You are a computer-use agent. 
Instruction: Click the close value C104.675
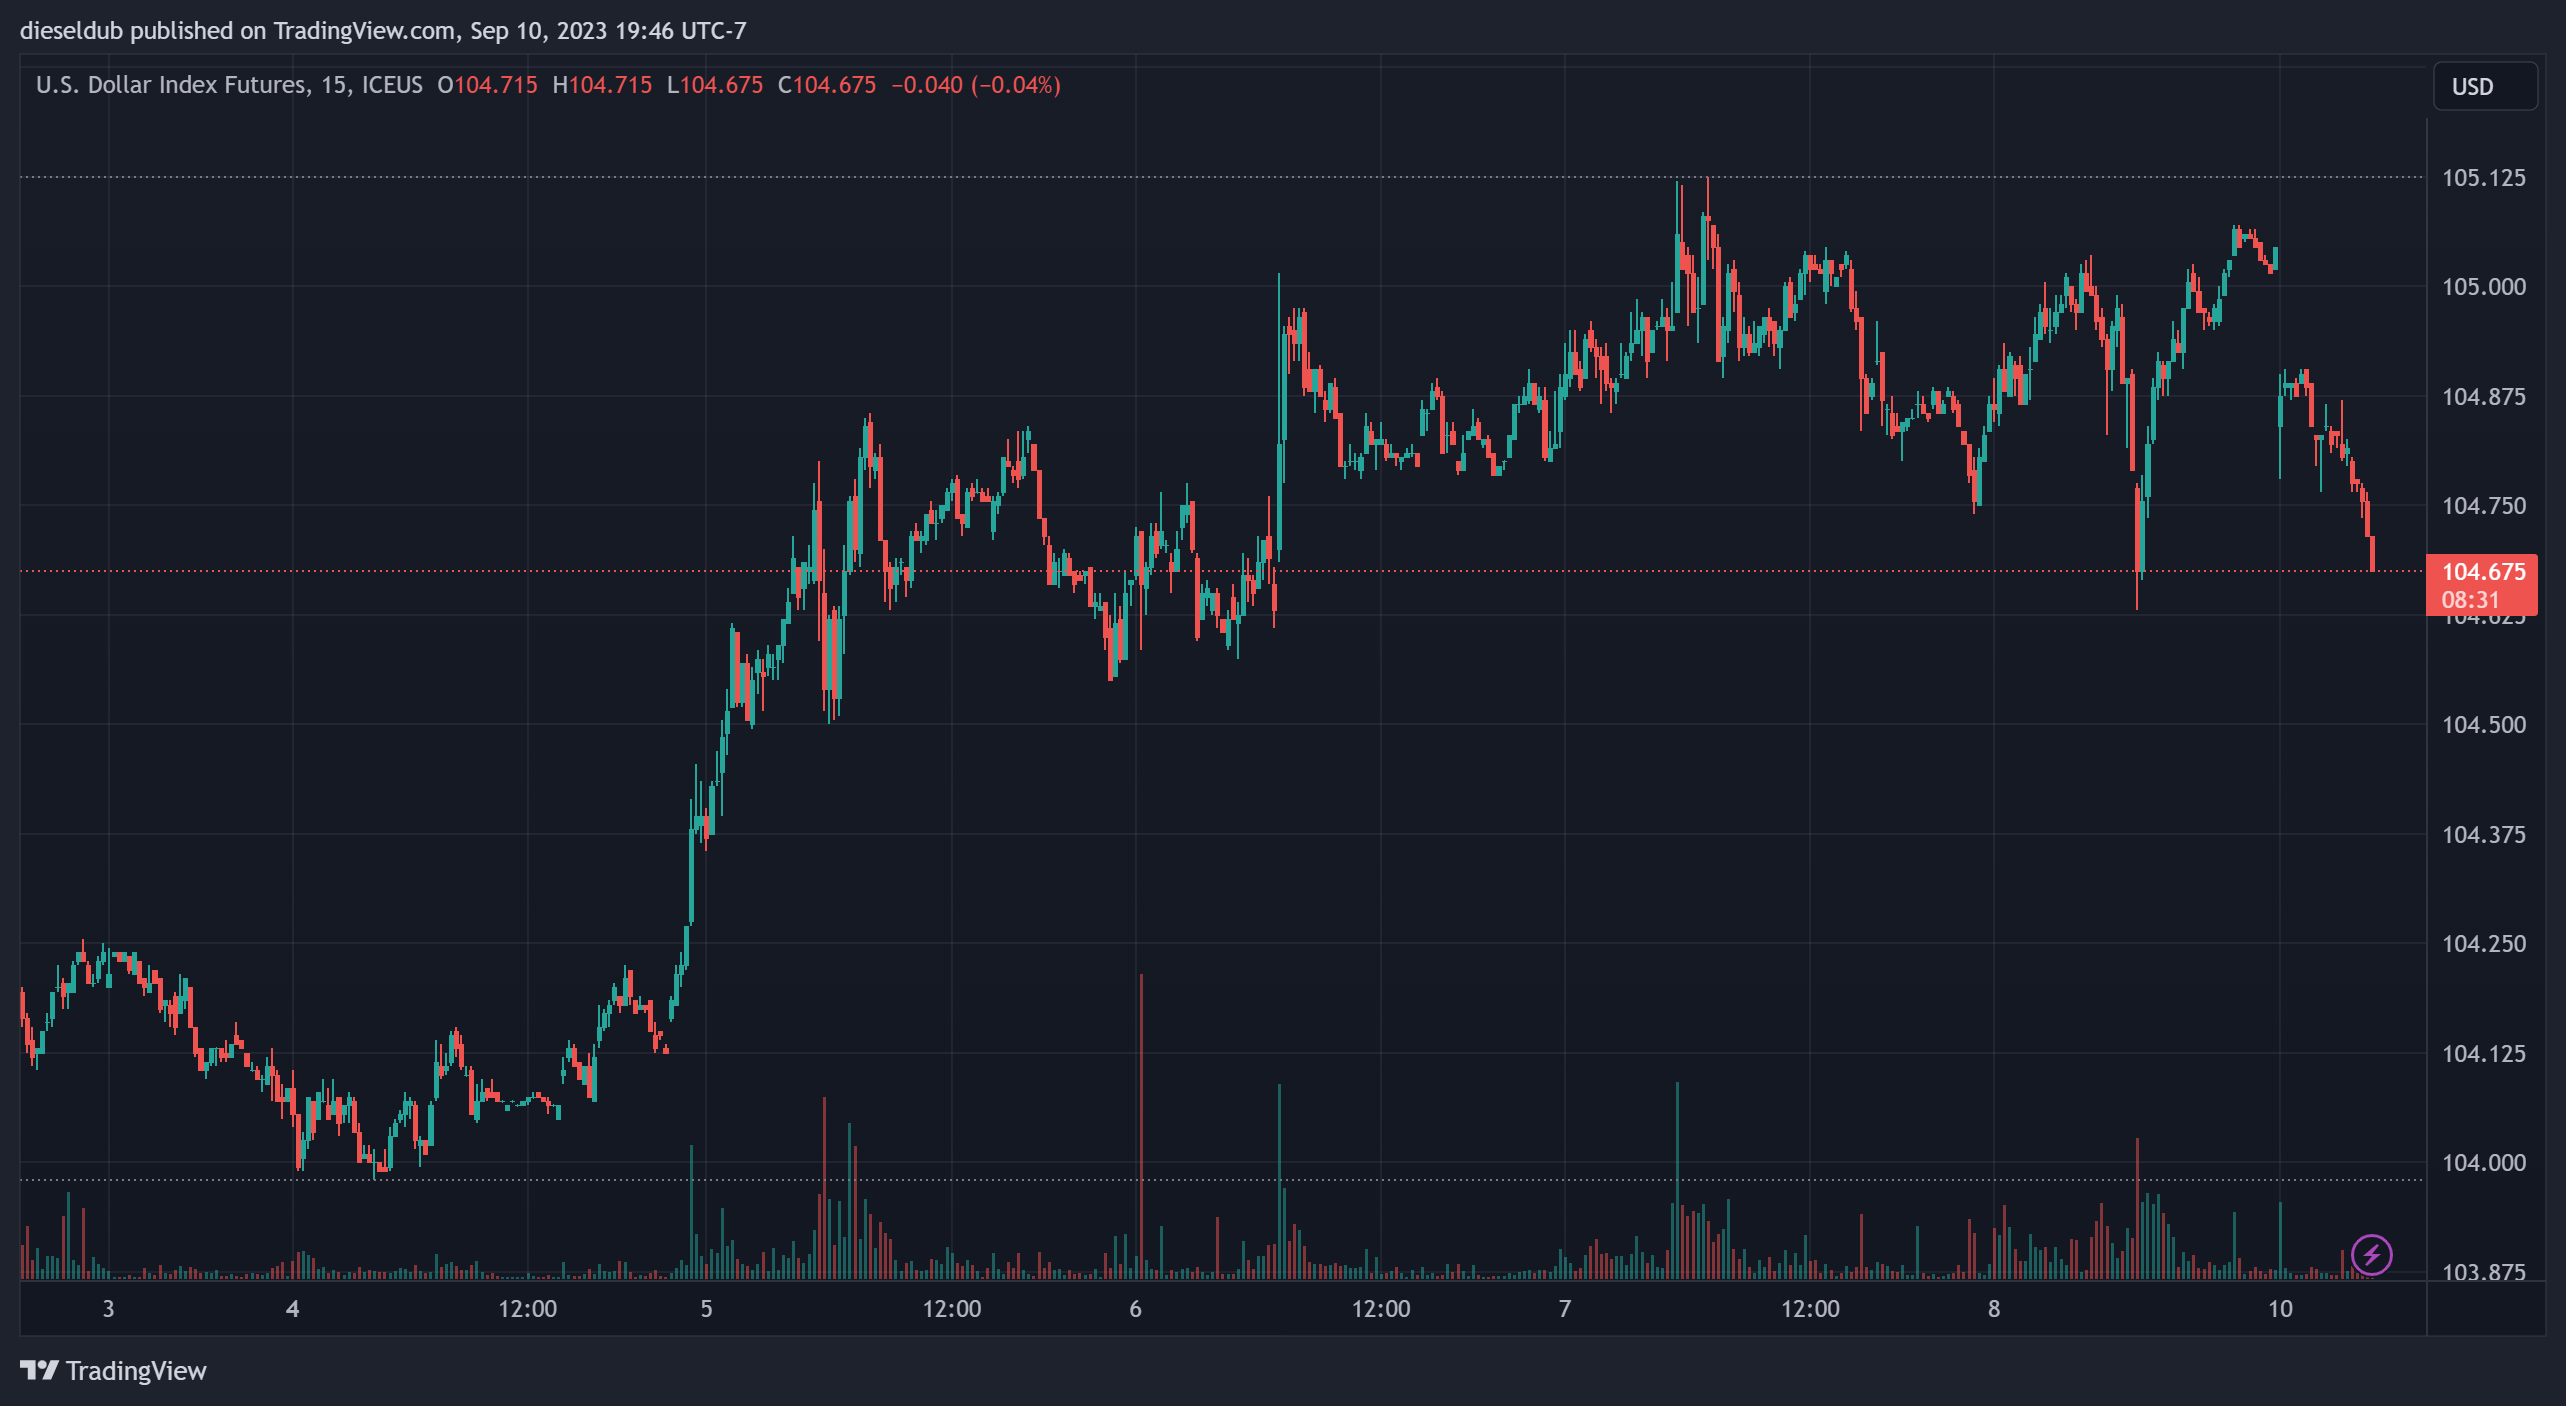(x=827, y=85)
